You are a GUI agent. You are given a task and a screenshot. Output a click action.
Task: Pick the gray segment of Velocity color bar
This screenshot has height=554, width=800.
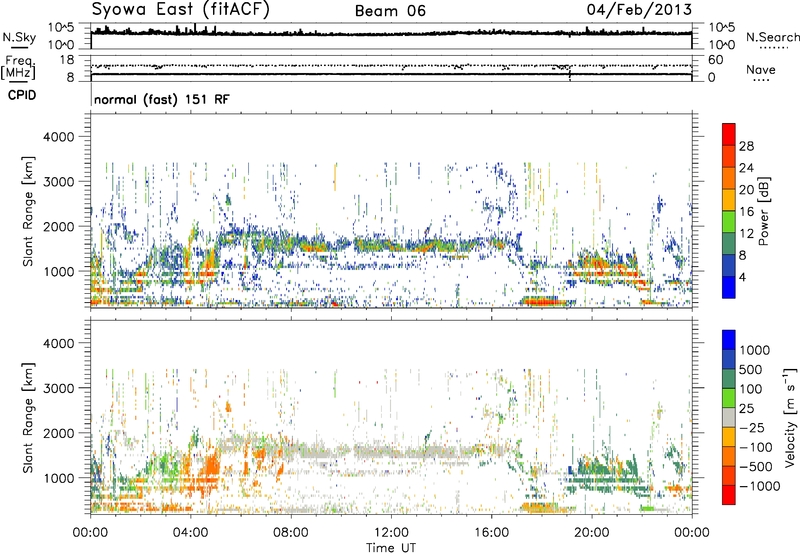(x=729, y=417)
